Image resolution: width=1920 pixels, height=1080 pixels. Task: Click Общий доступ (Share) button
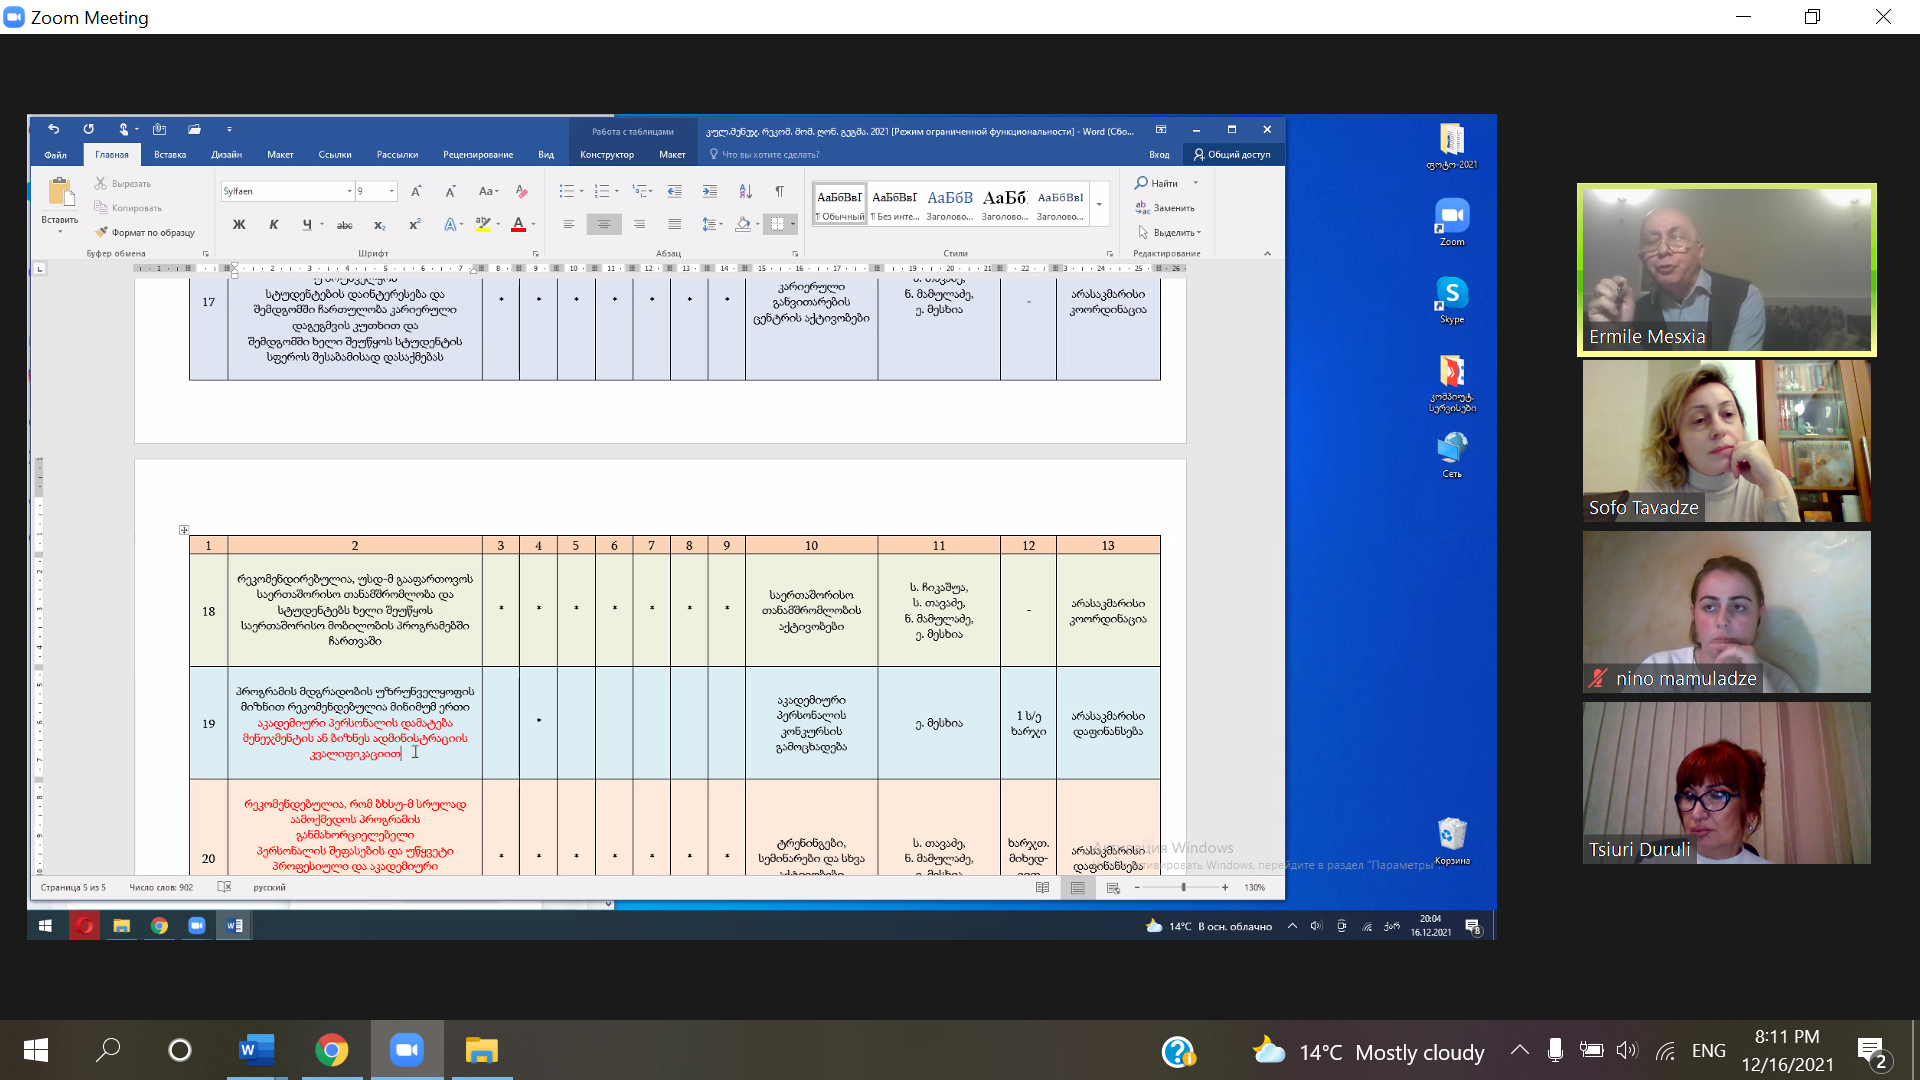[1232, 155]
